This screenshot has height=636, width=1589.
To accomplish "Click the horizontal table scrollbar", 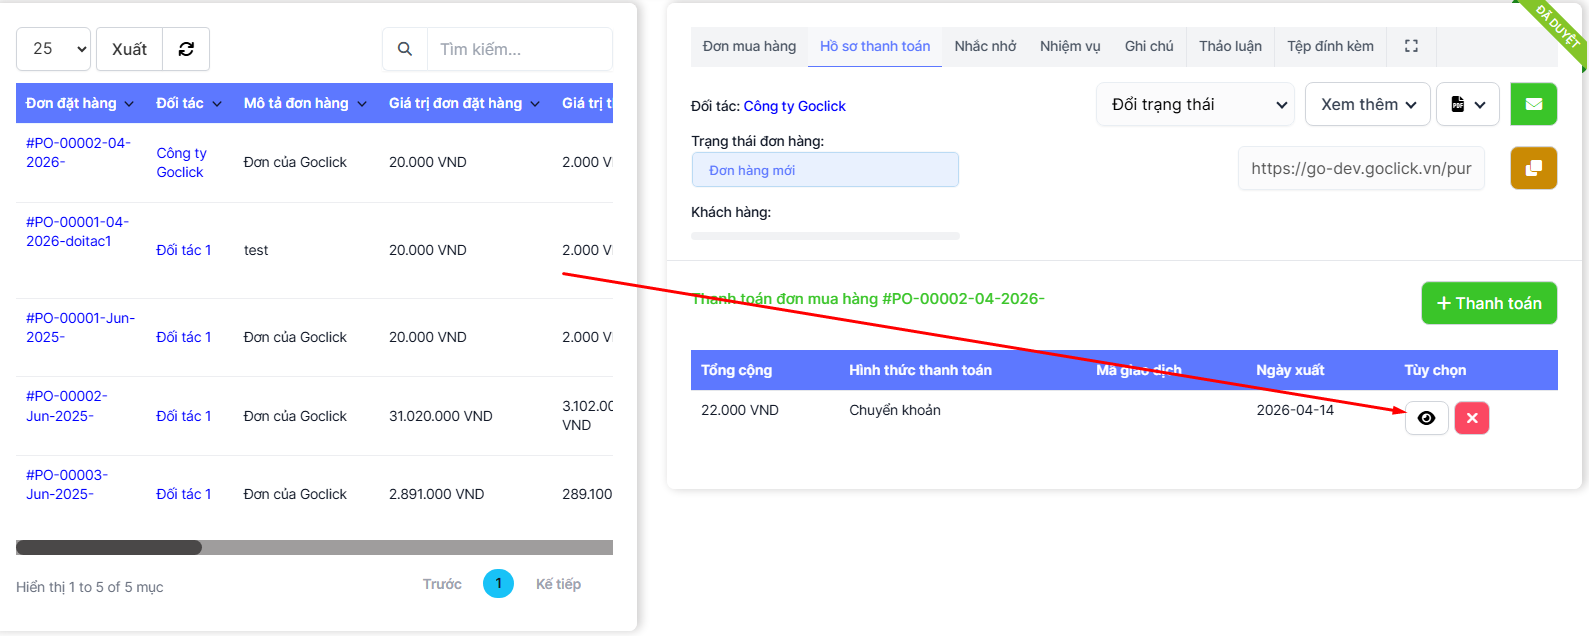I will (400, 547).
